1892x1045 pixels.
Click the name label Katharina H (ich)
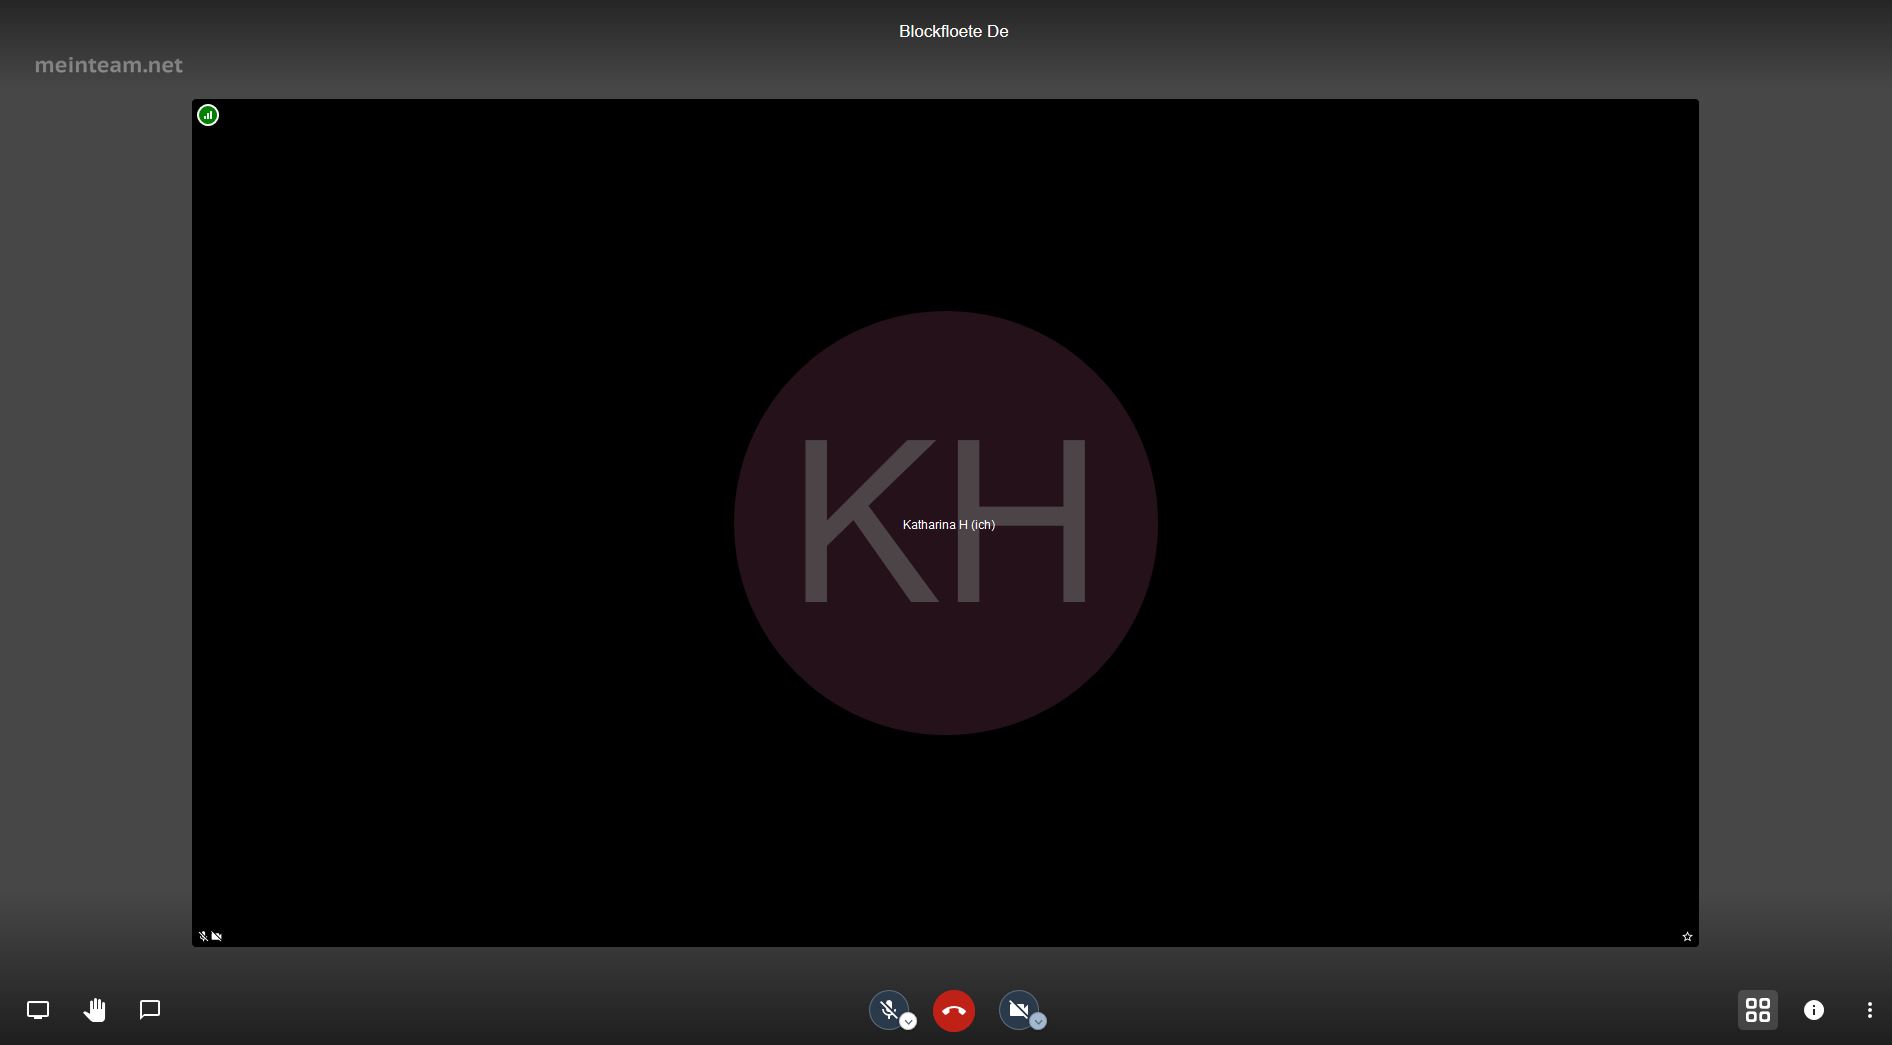click(x=948, y=525)
